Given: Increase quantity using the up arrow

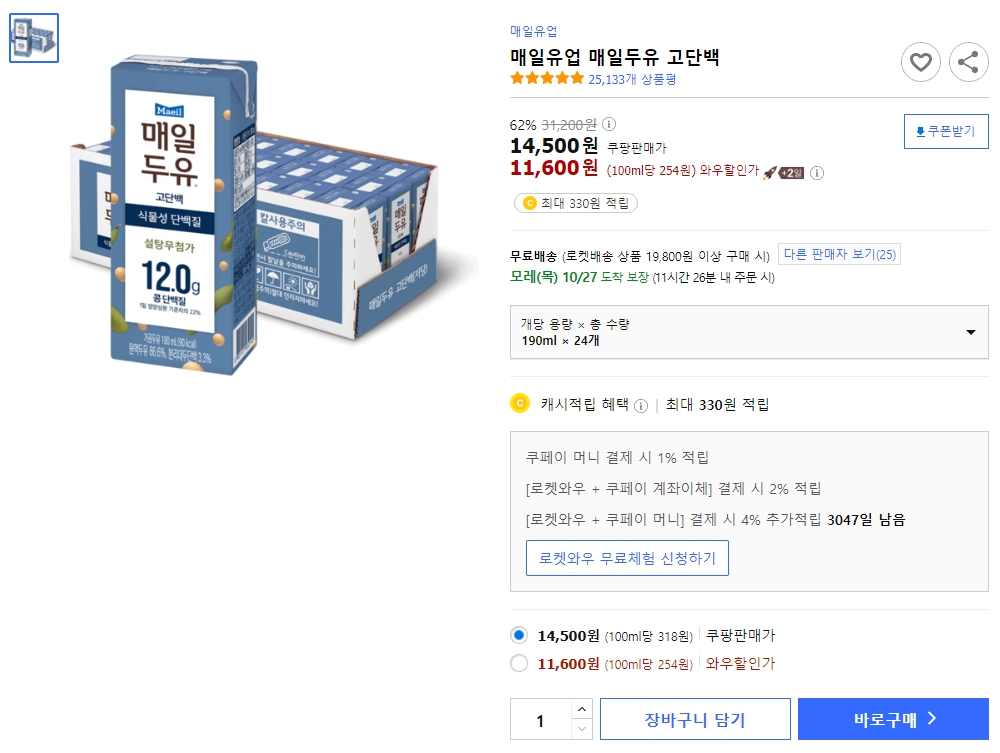Looking at the screenshot, I should (x=581, y=711).
